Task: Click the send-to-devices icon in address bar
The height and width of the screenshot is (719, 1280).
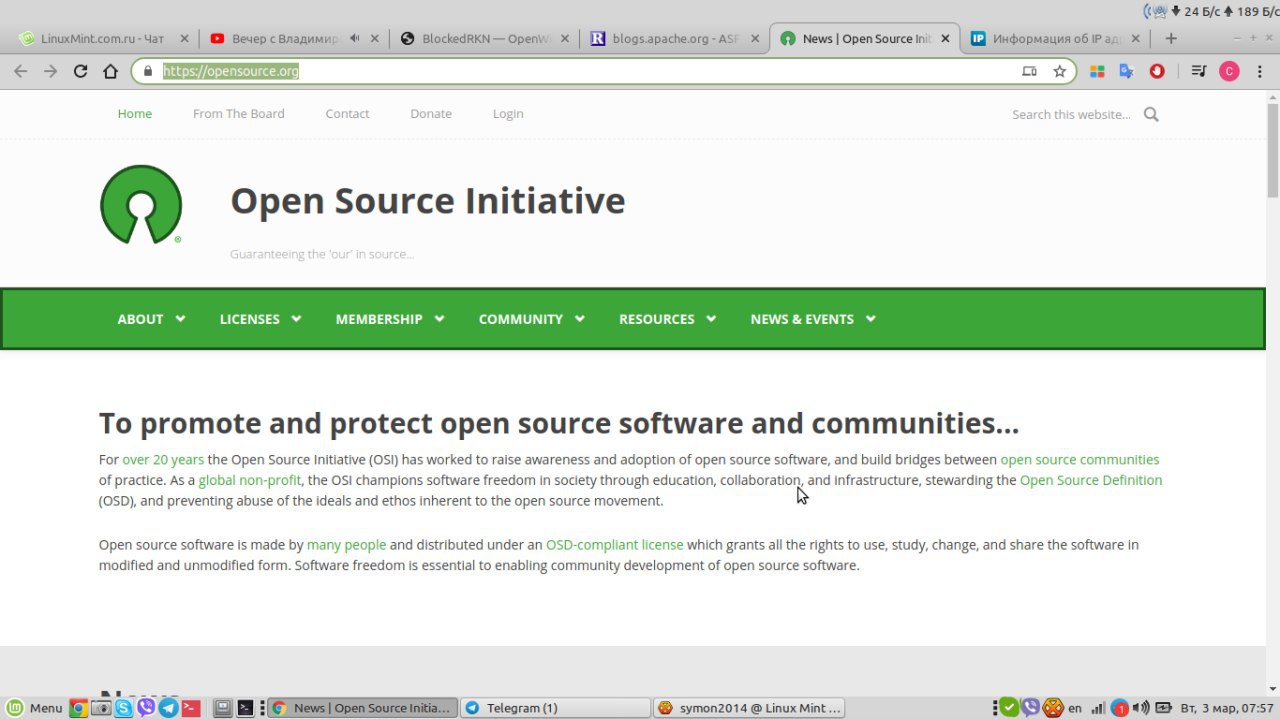Action: (x=1029, y=71)
